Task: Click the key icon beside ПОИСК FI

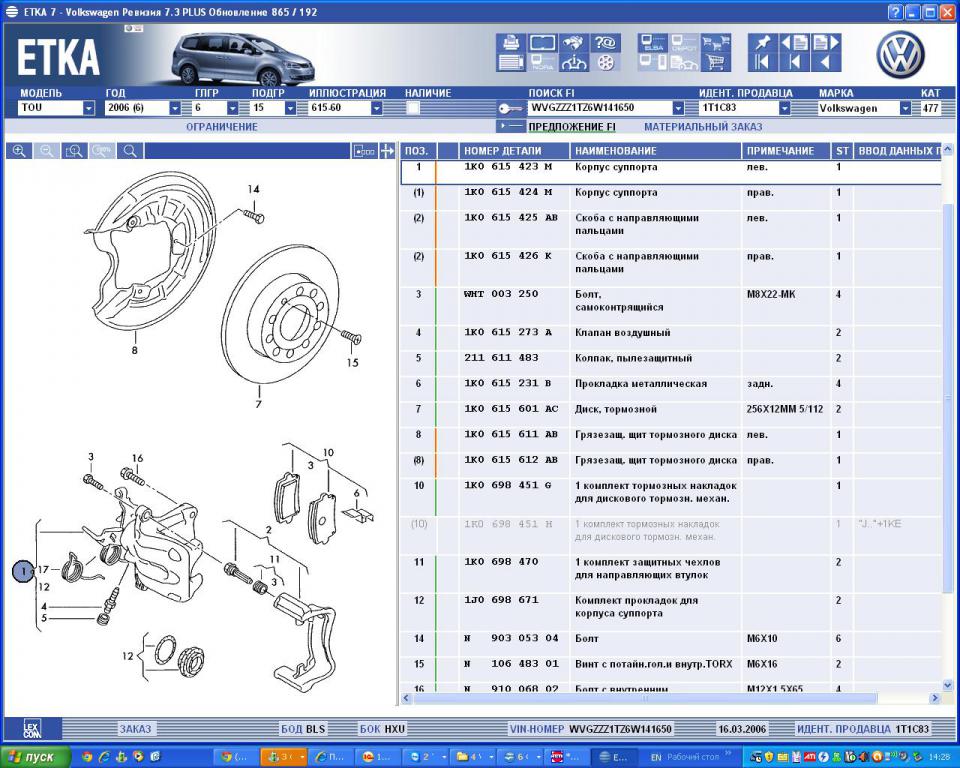Action: click(x=509, y=108)
